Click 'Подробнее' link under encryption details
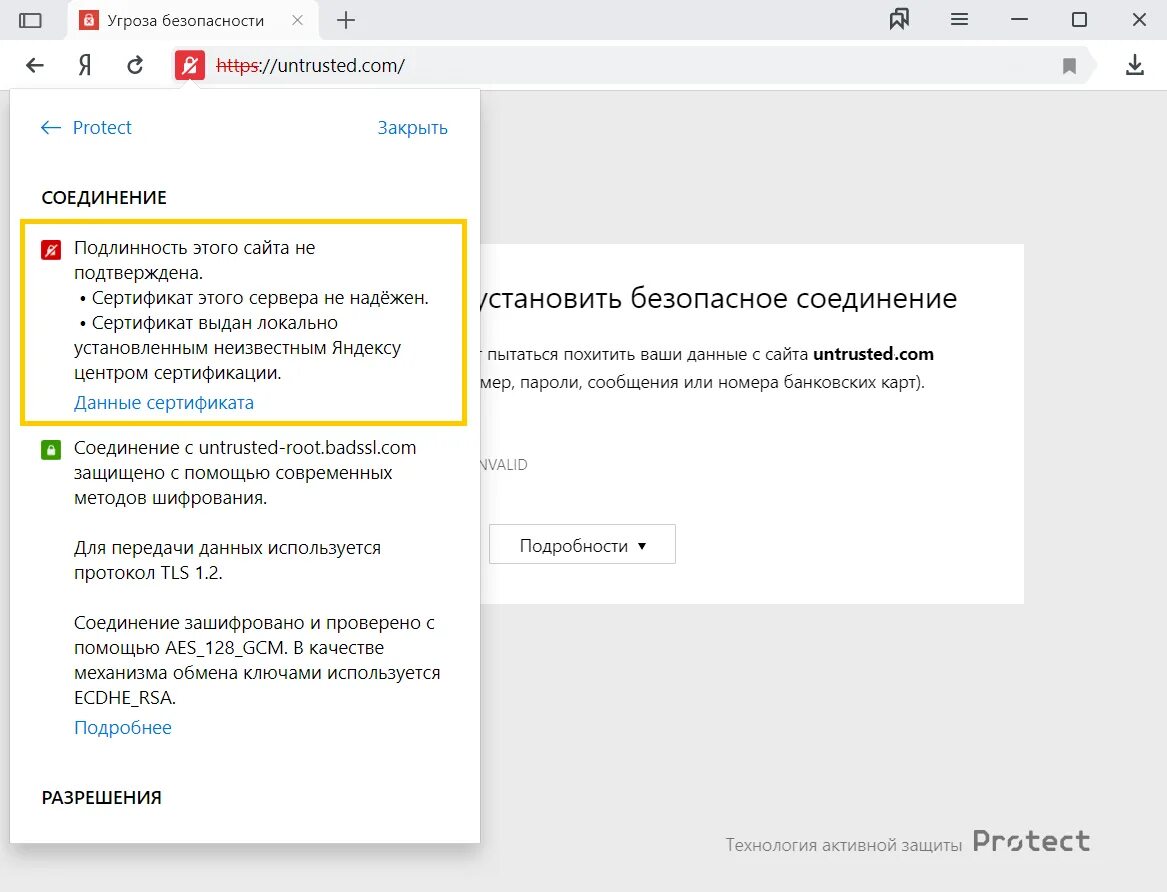1167x892 pixels. click(123, 728)
